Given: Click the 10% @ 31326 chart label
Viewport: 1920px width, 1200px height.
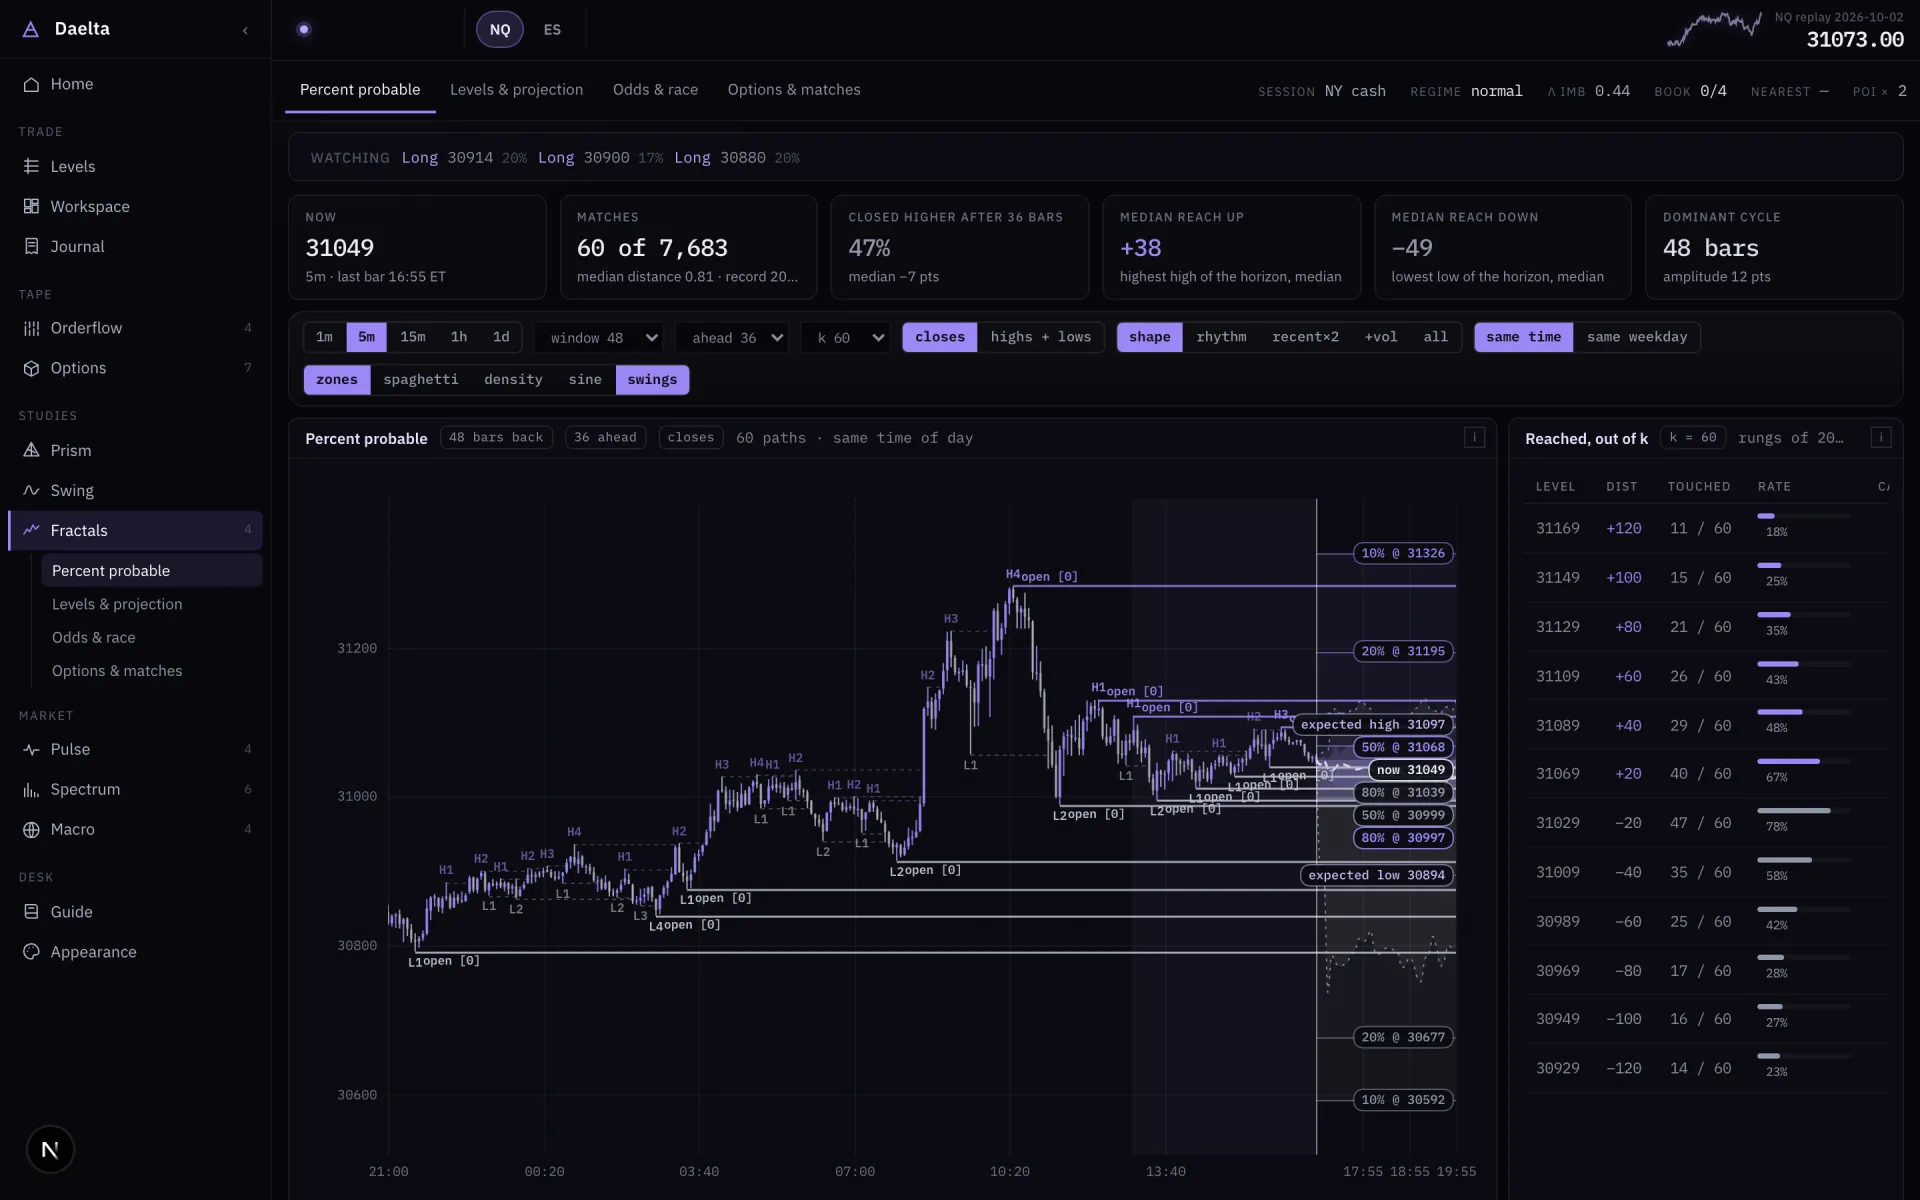Looking at the screenshot, I should (x=1403, y=553).
